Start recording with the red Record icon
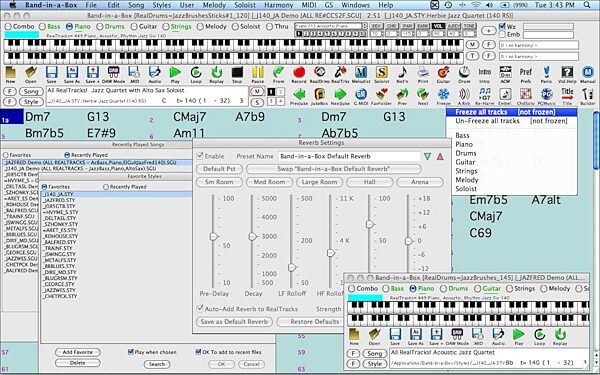 click(x=299, y=74)
